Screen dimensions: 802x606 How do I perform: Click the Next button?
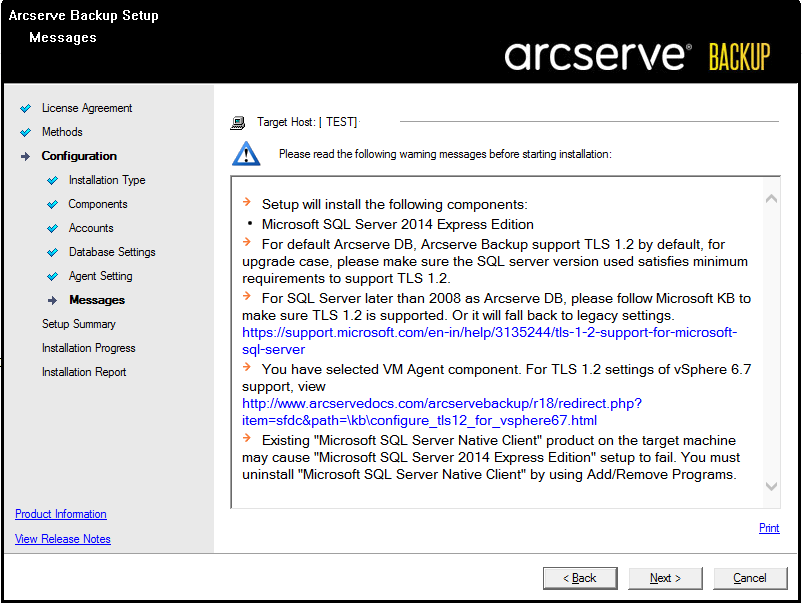pyautogui.click(x=665, y=578)
